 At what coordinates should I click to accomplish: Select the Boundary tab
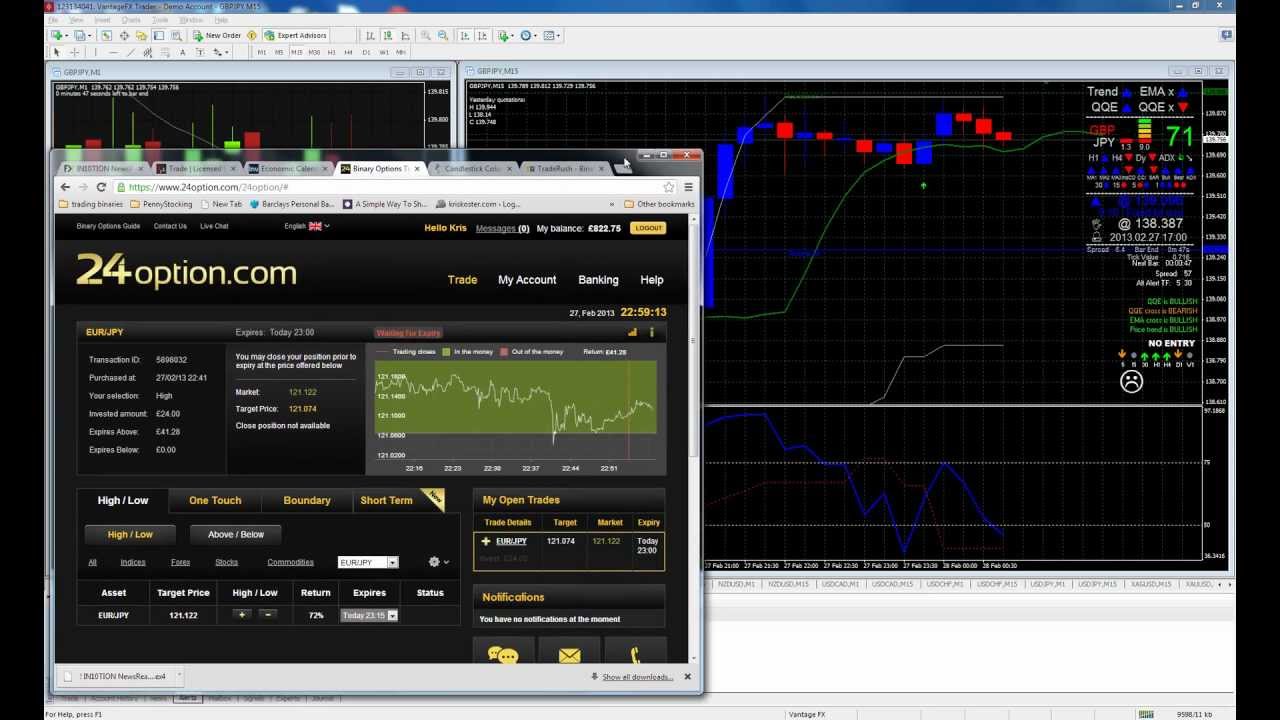(307, 500)
